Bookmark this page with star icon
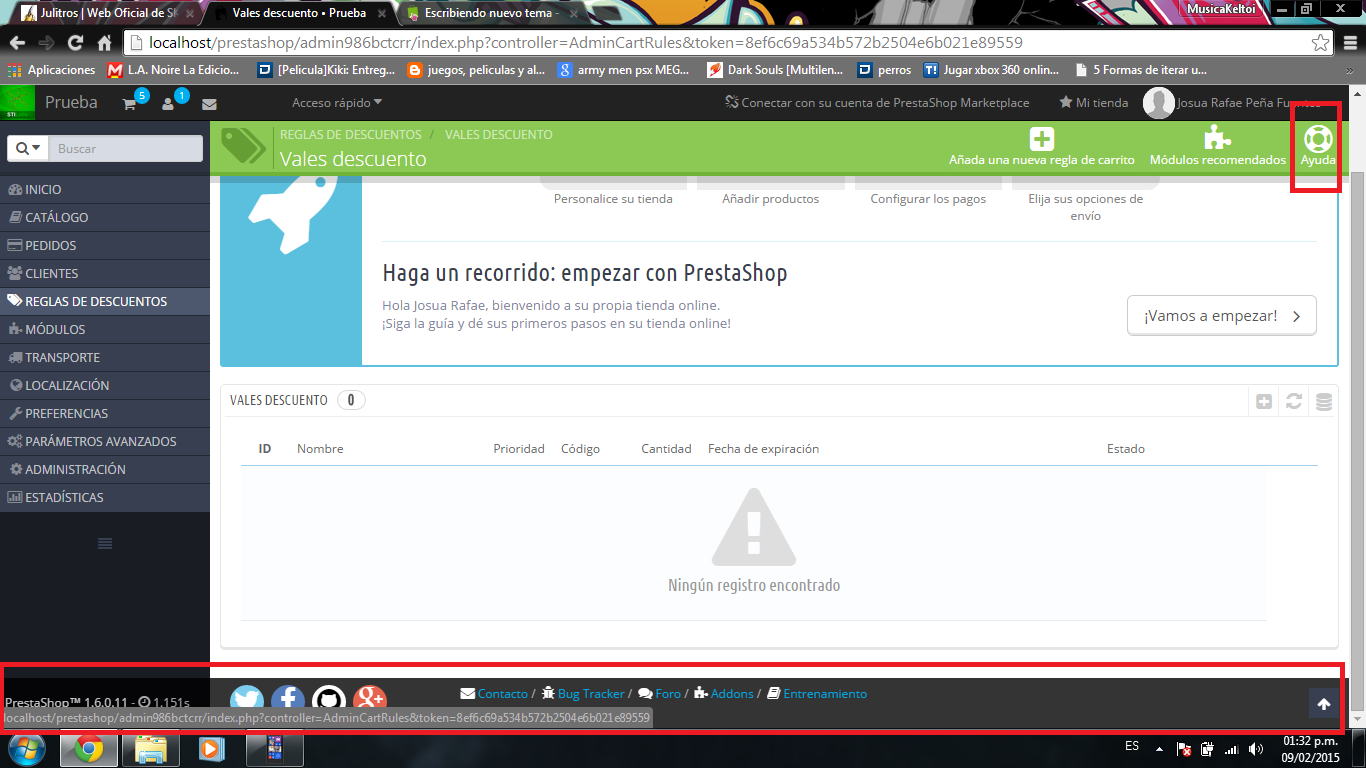This screenshot has width=1366, height=768. point(1320,43)
